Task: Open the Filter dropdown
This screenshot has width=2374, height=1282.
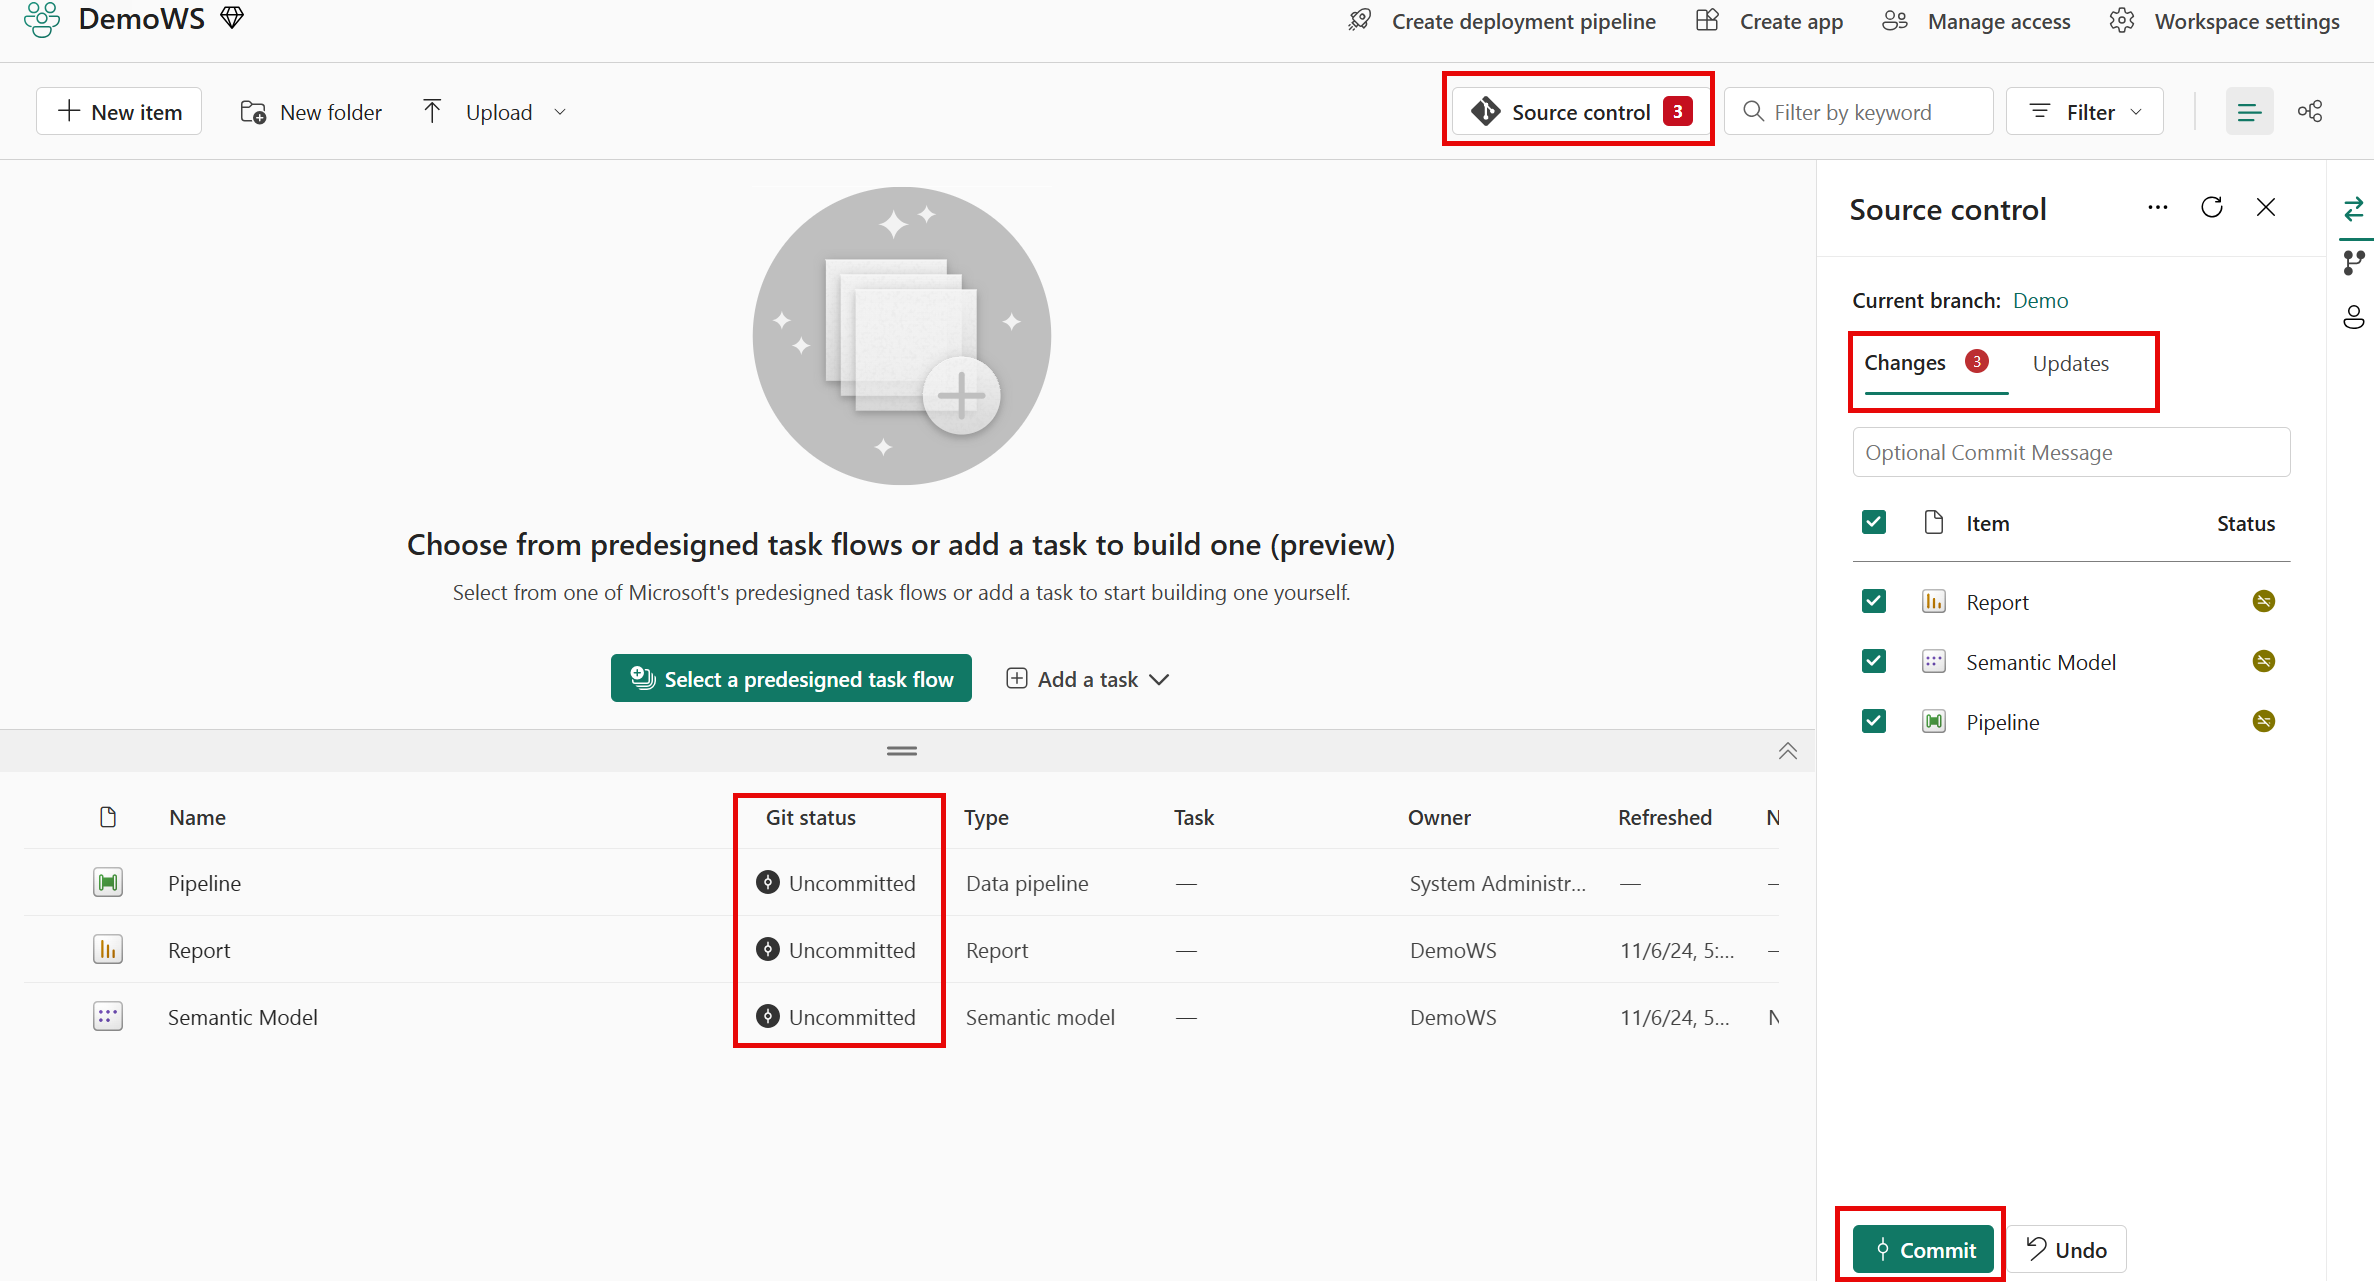Action: pyautogui.click(x=2084, y=111)
